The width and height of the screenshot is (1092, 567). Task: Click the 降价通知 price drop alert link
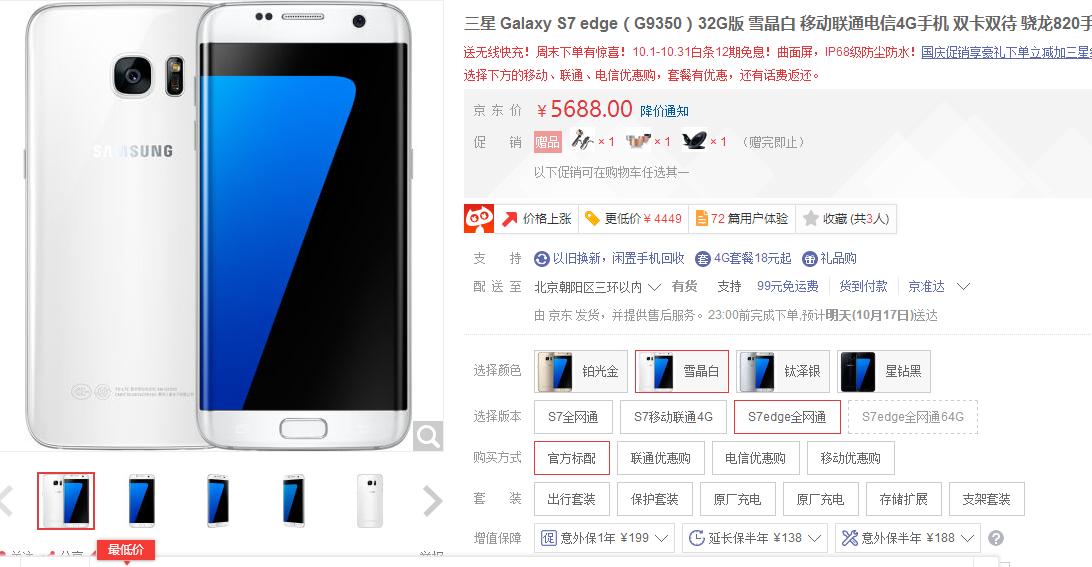(664, 111)
